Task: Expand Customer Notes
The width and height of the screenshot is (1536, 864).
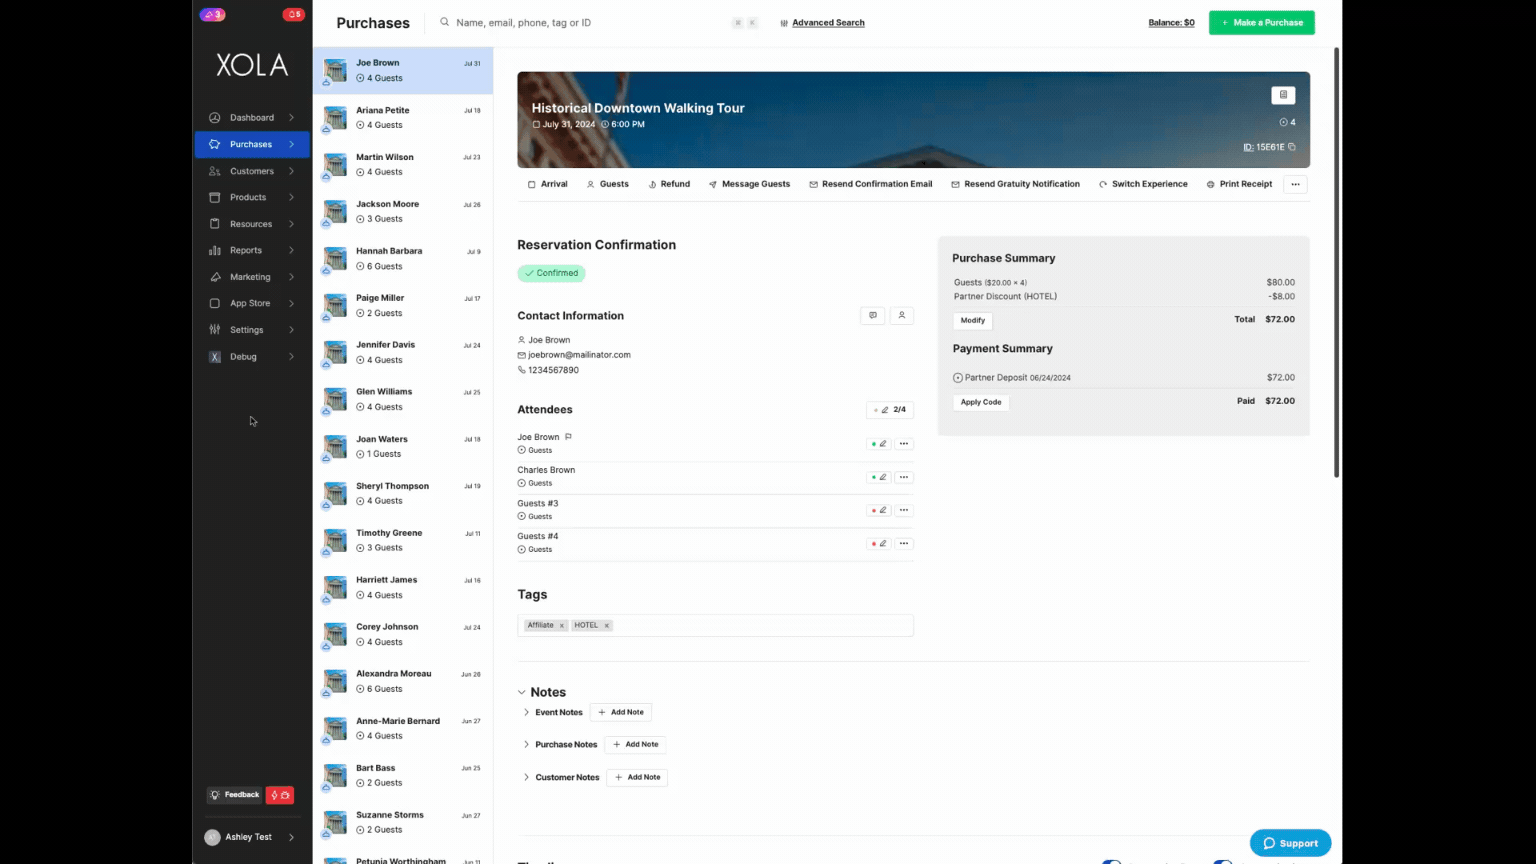Action: (527, 777)
